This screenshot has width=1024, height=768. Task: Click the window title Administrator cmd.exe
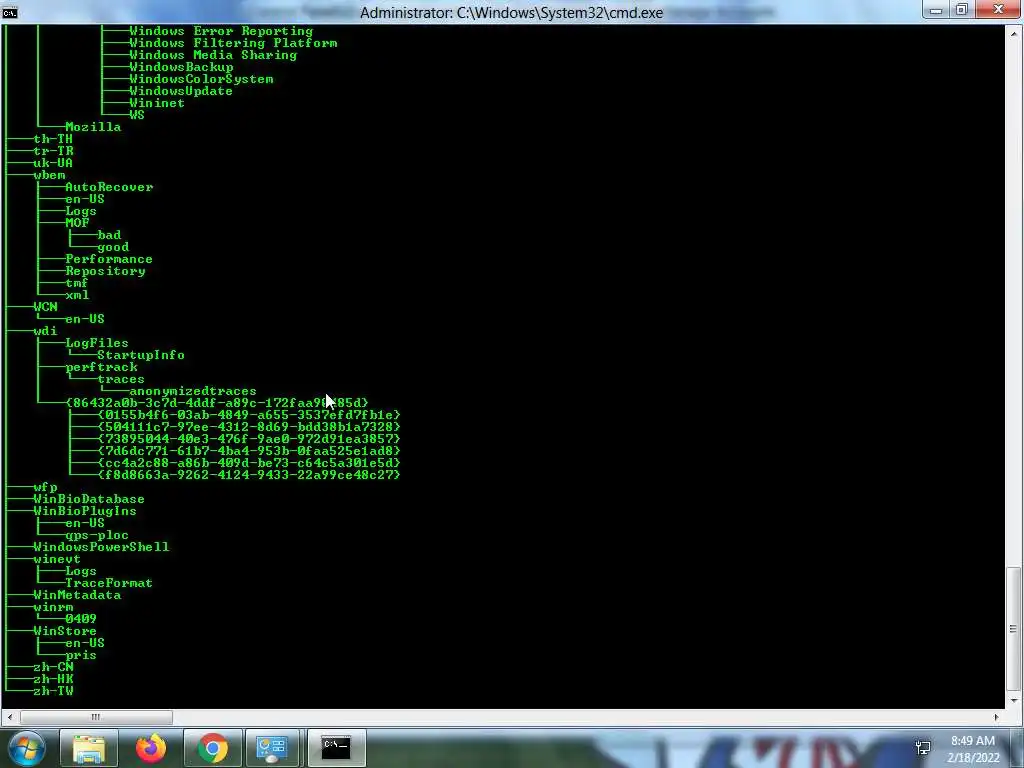pyautogui.click(x=511, y=12)
